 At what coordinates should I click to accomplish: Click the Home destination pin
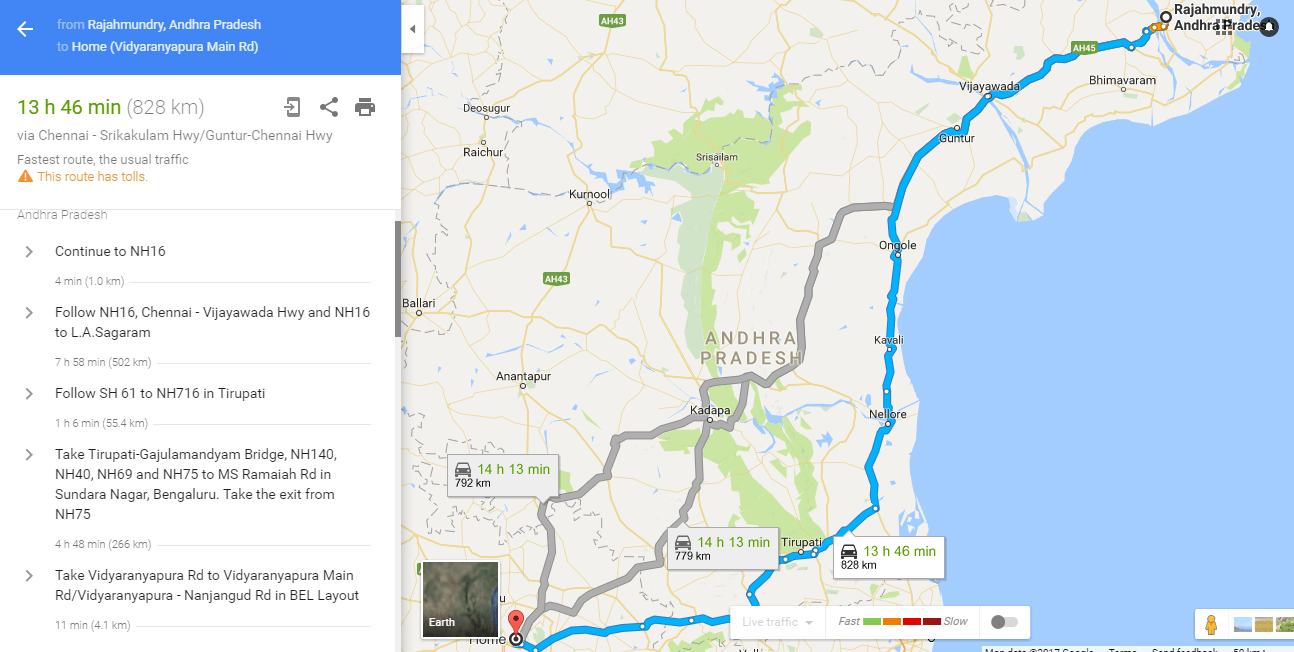[516, 627]
